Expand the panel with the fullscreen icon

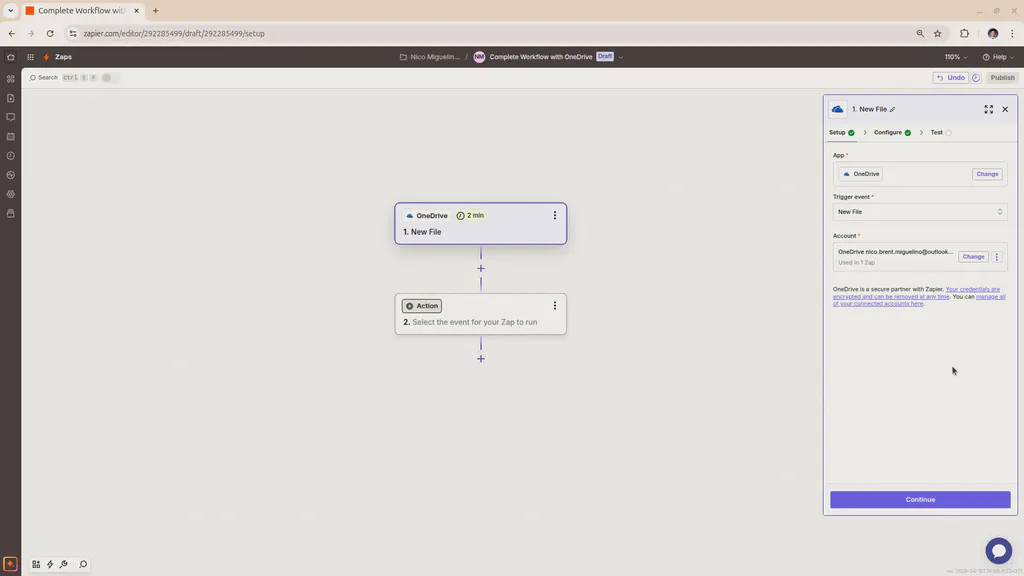(x=988, y=110)
